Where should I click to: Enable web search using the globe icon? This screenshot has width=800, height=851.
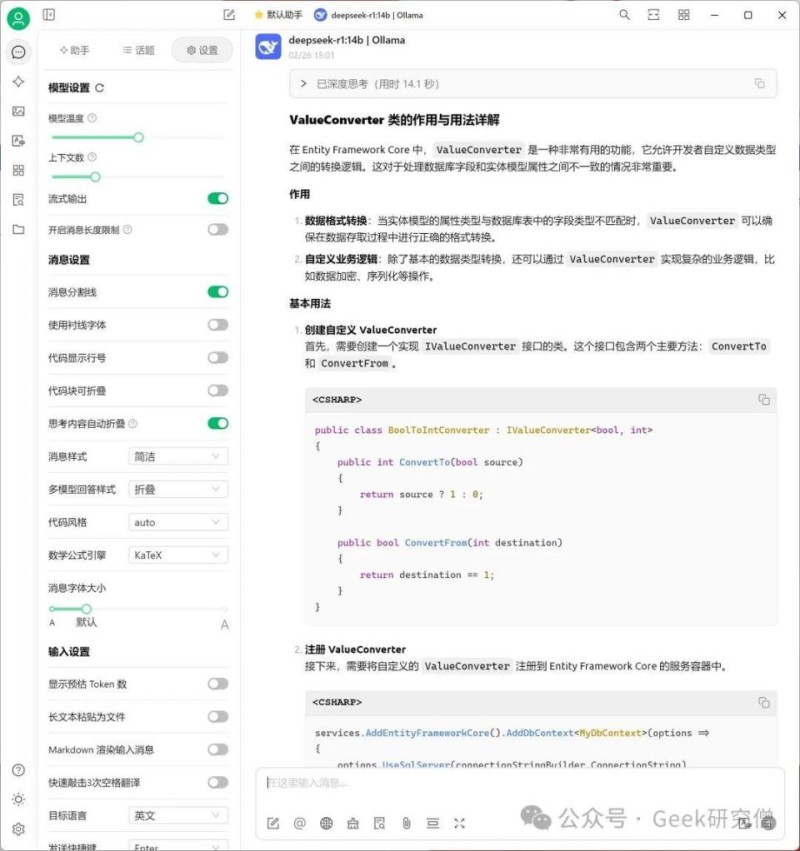(x=324, y=821)
